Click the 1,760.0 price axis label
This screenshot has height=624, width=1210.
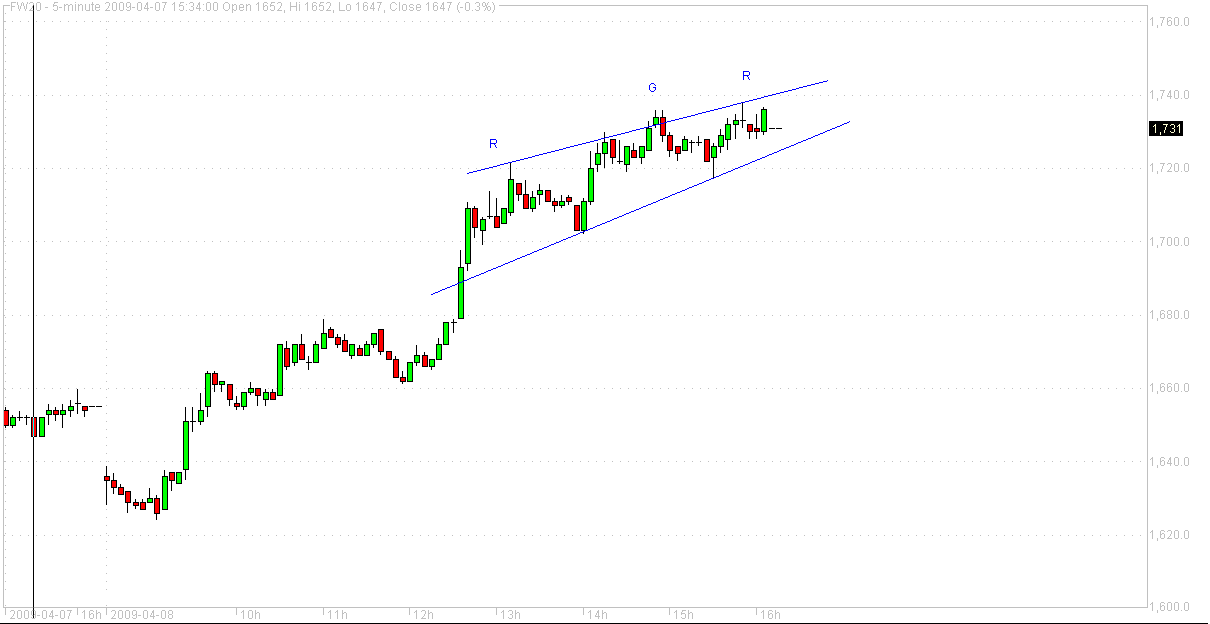click(x=1171, y=21)
